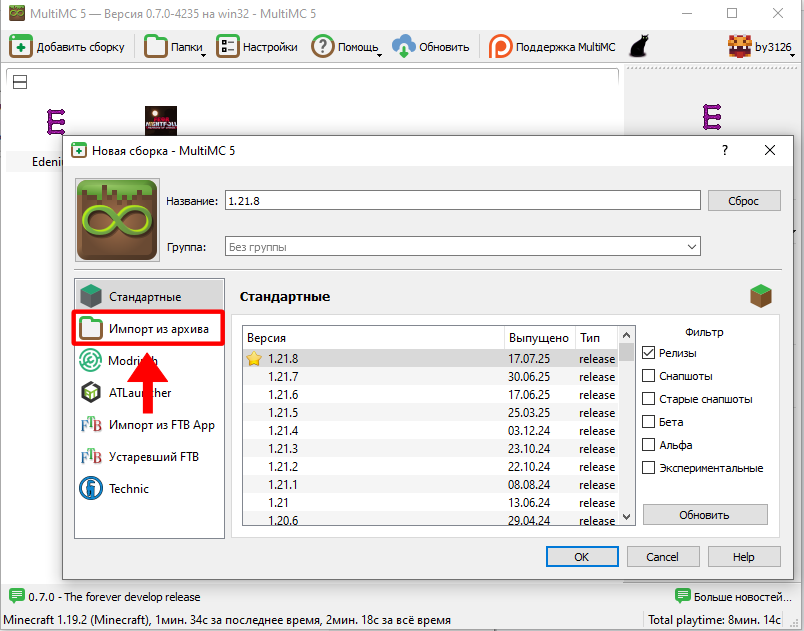Select version 1.21.6 row

[430, 395]
